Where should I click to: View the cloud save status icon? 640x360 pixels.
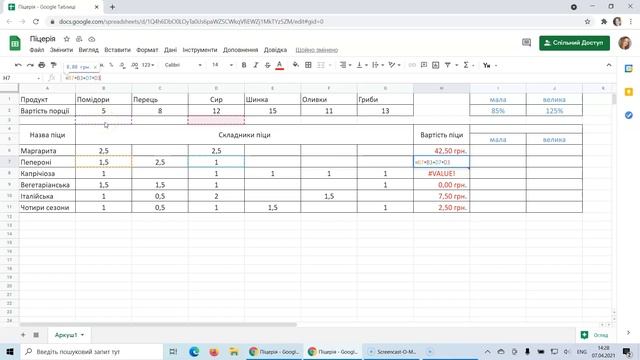coord(92,39)
